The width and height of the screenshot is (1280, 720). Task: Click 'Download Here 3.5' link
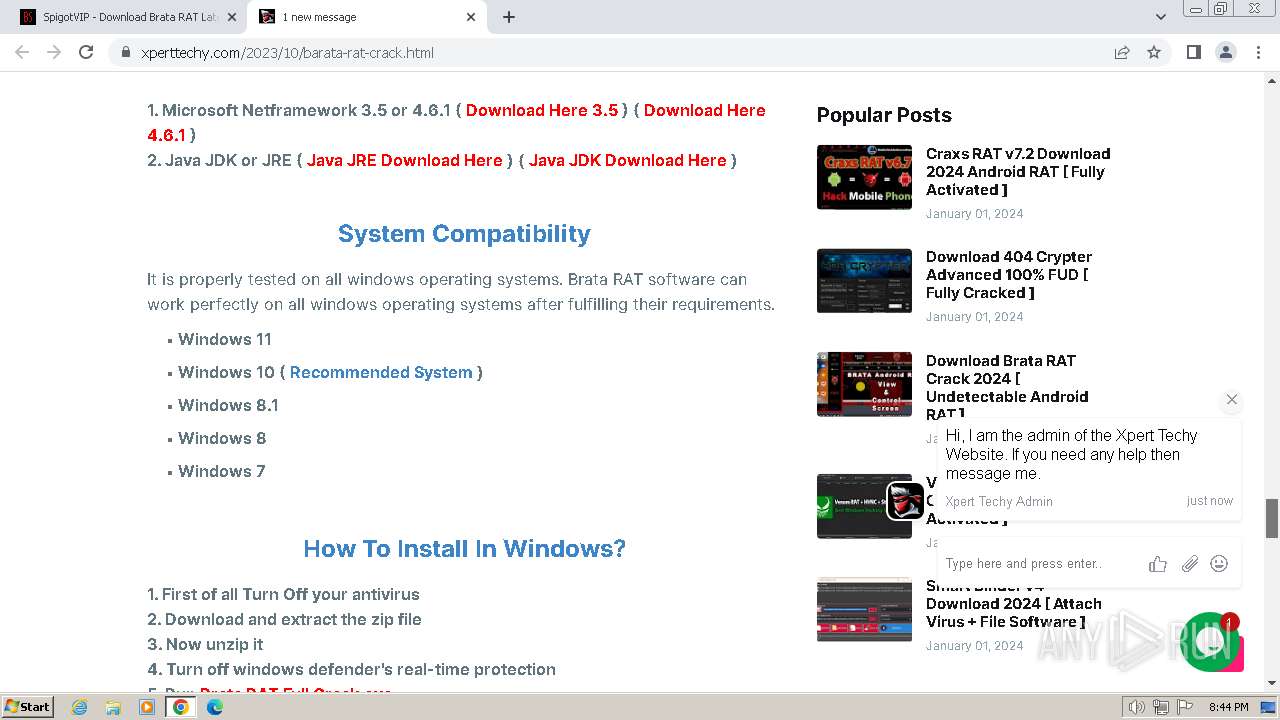(542, 110)
